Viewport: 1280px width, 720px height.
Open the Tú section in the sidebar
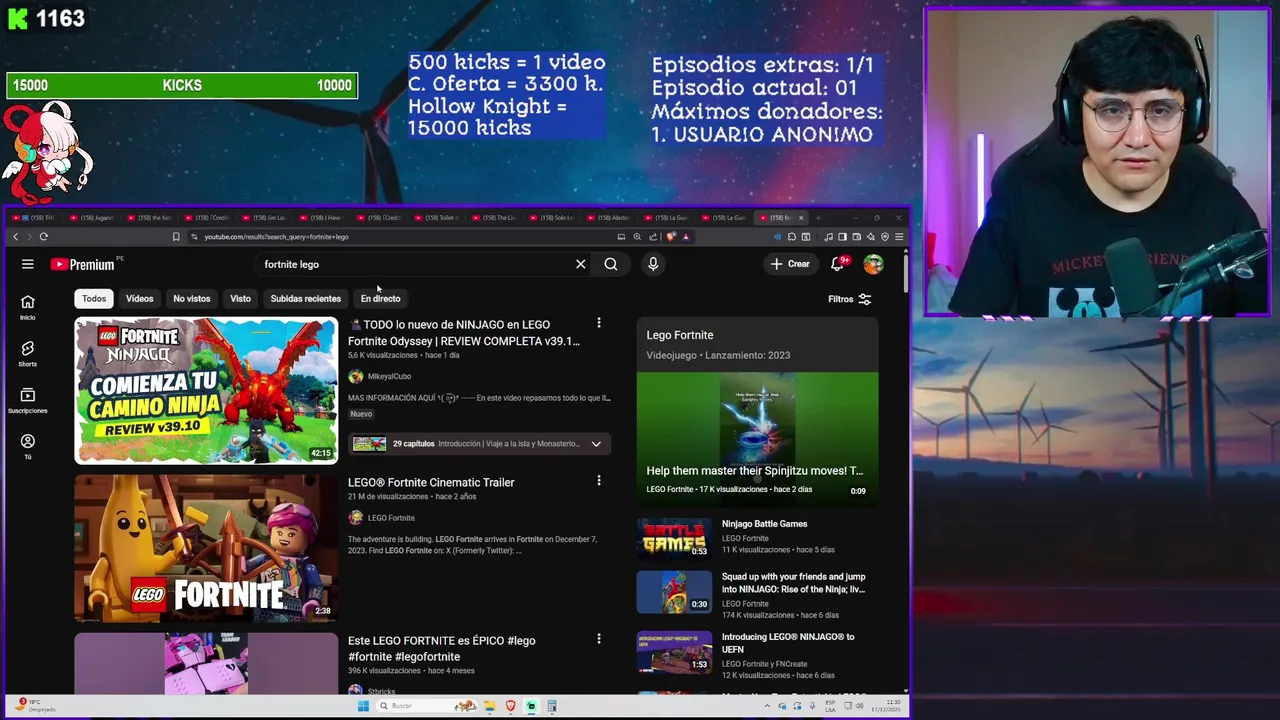pos(28,446)
